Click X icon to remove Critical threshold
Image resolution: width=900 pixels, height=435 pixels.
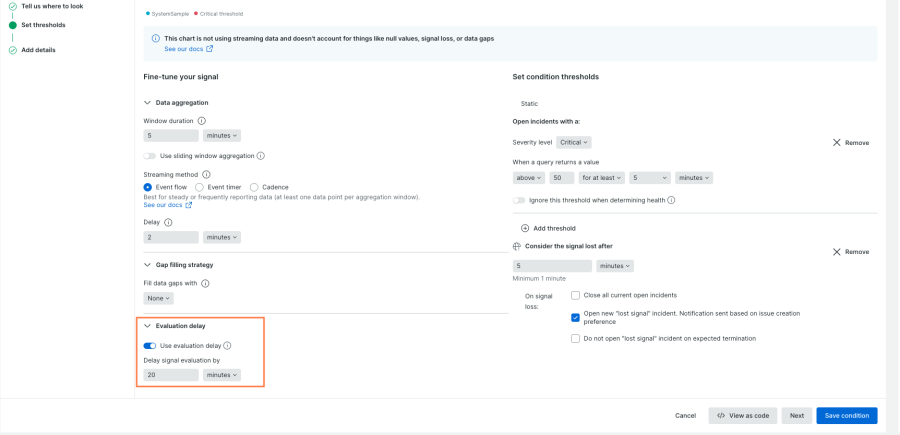(836, 142)
